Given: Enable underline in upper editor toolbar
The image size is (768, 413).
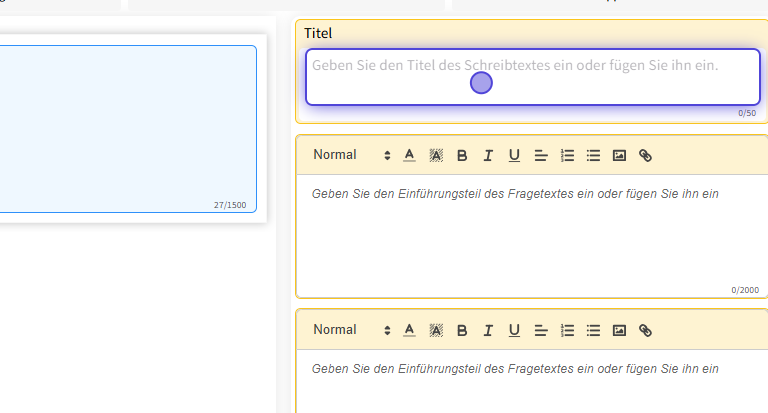Looking at the screenshot, I should pos(514,155).
